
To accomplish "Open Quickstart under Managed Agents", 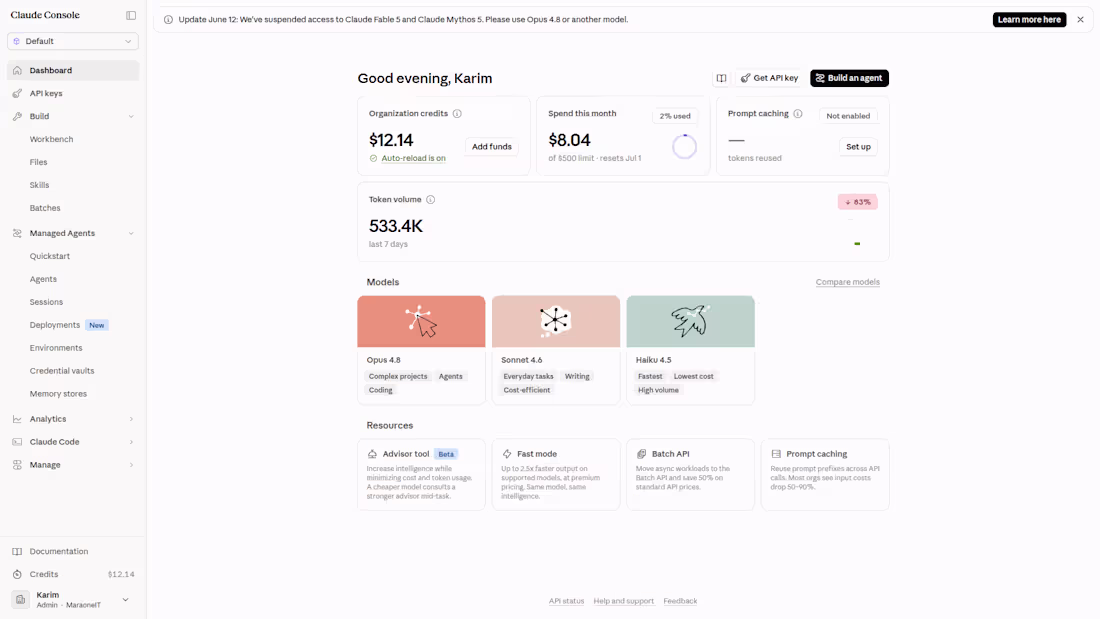I will [x=50, y=256].
